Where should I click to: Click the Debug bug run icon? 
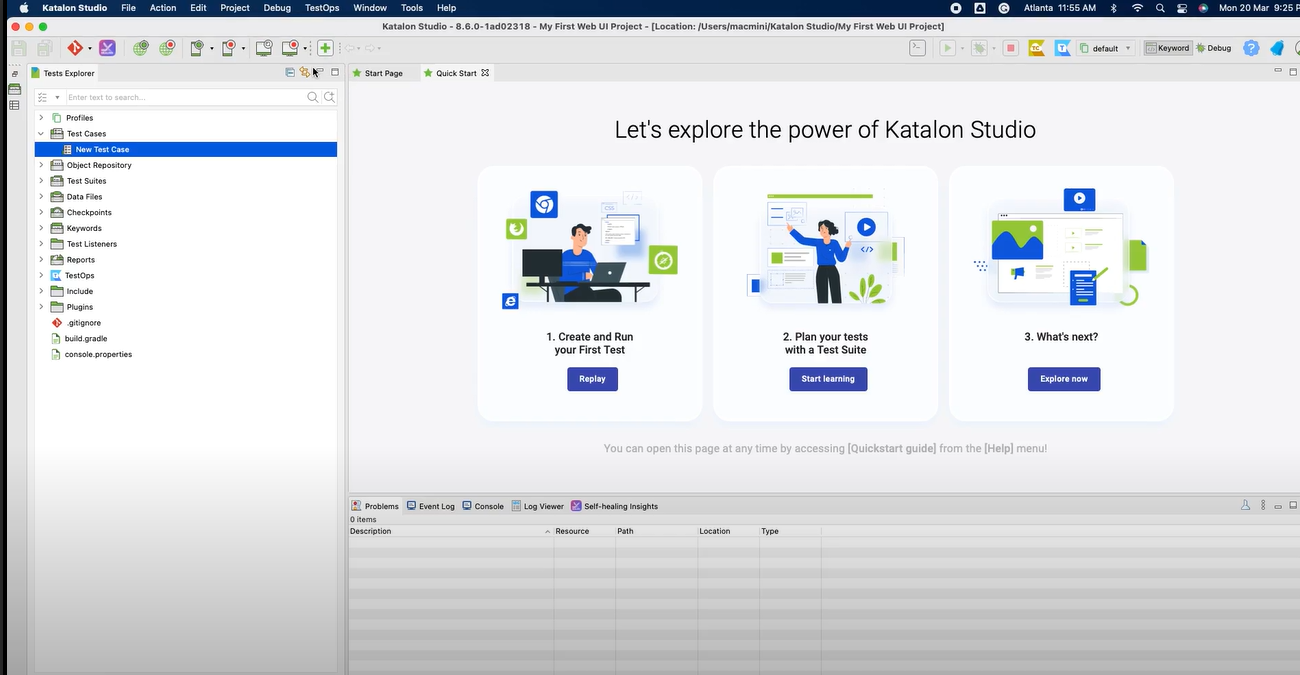(980, 48)
